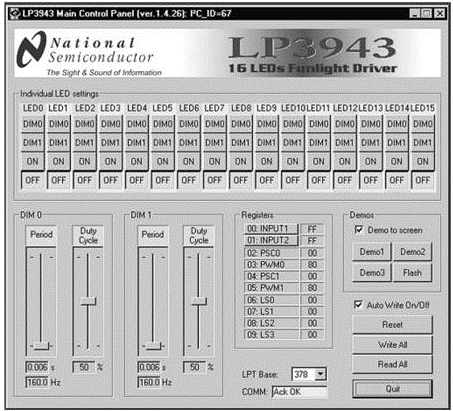Turn LED9 ON
453x411 pixels.
267,161
